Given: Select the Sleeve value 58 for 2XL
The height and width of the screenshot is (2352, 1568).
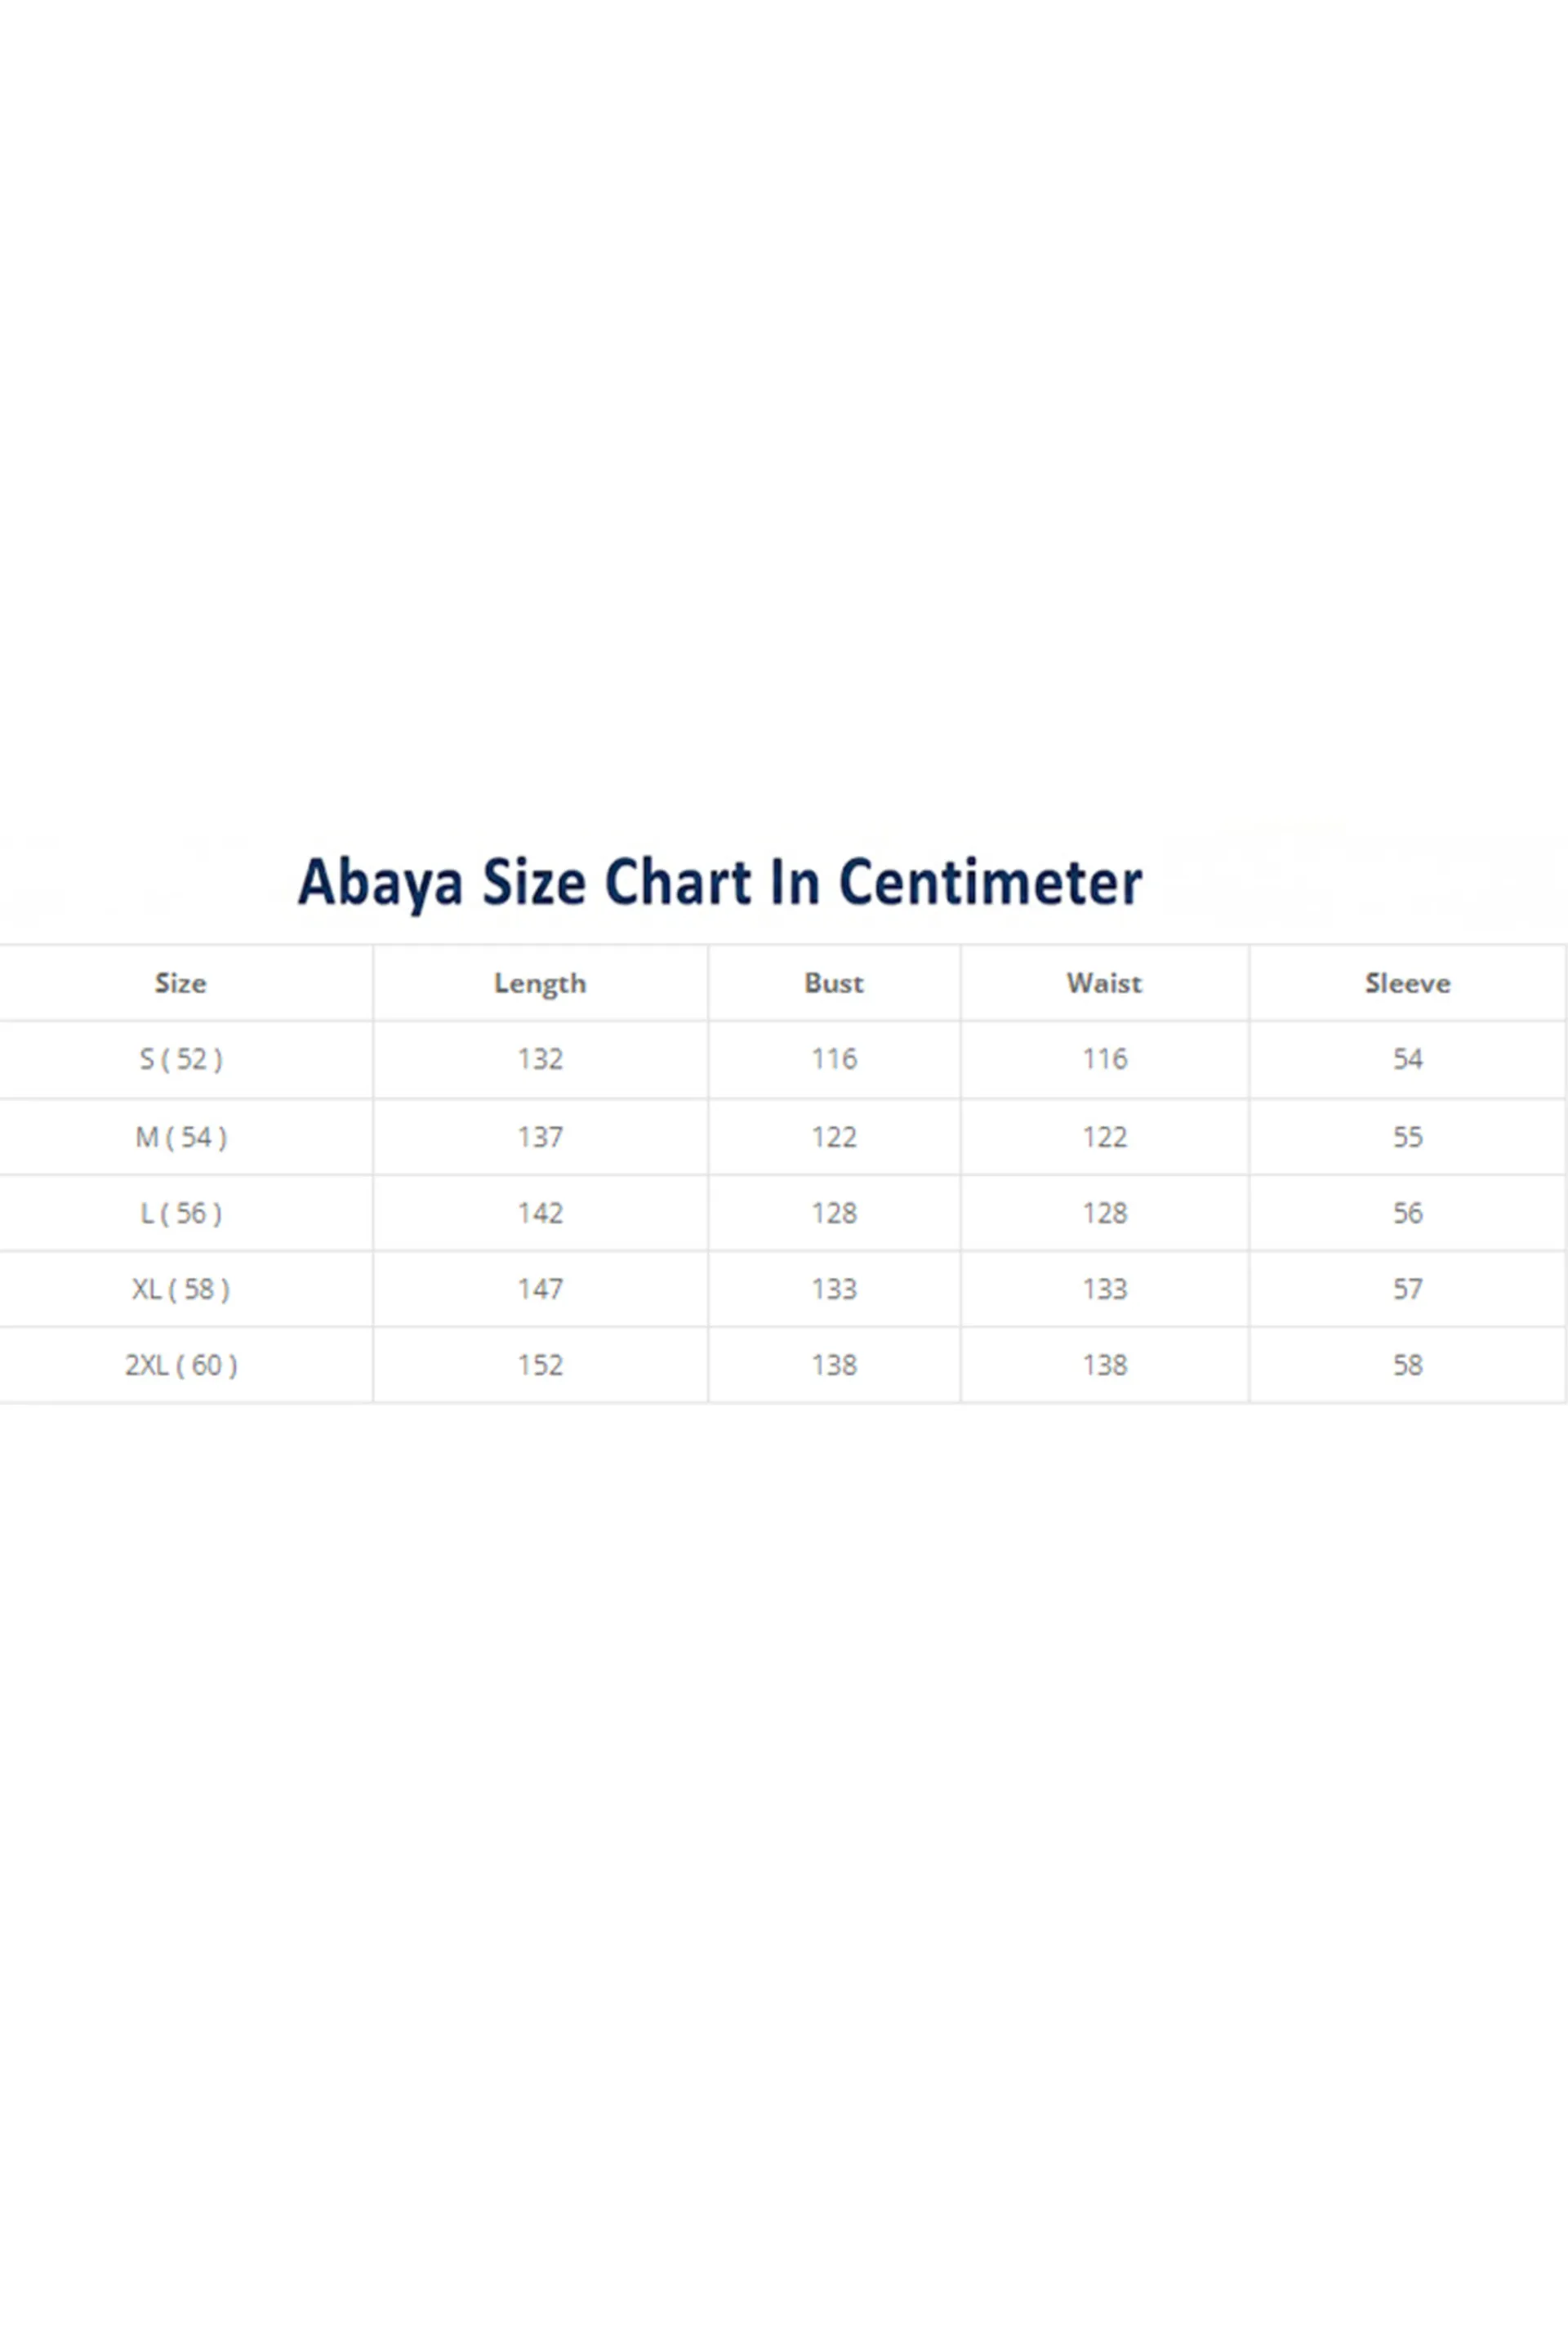Looking at the screenshot, I should pos(1407,1365).
